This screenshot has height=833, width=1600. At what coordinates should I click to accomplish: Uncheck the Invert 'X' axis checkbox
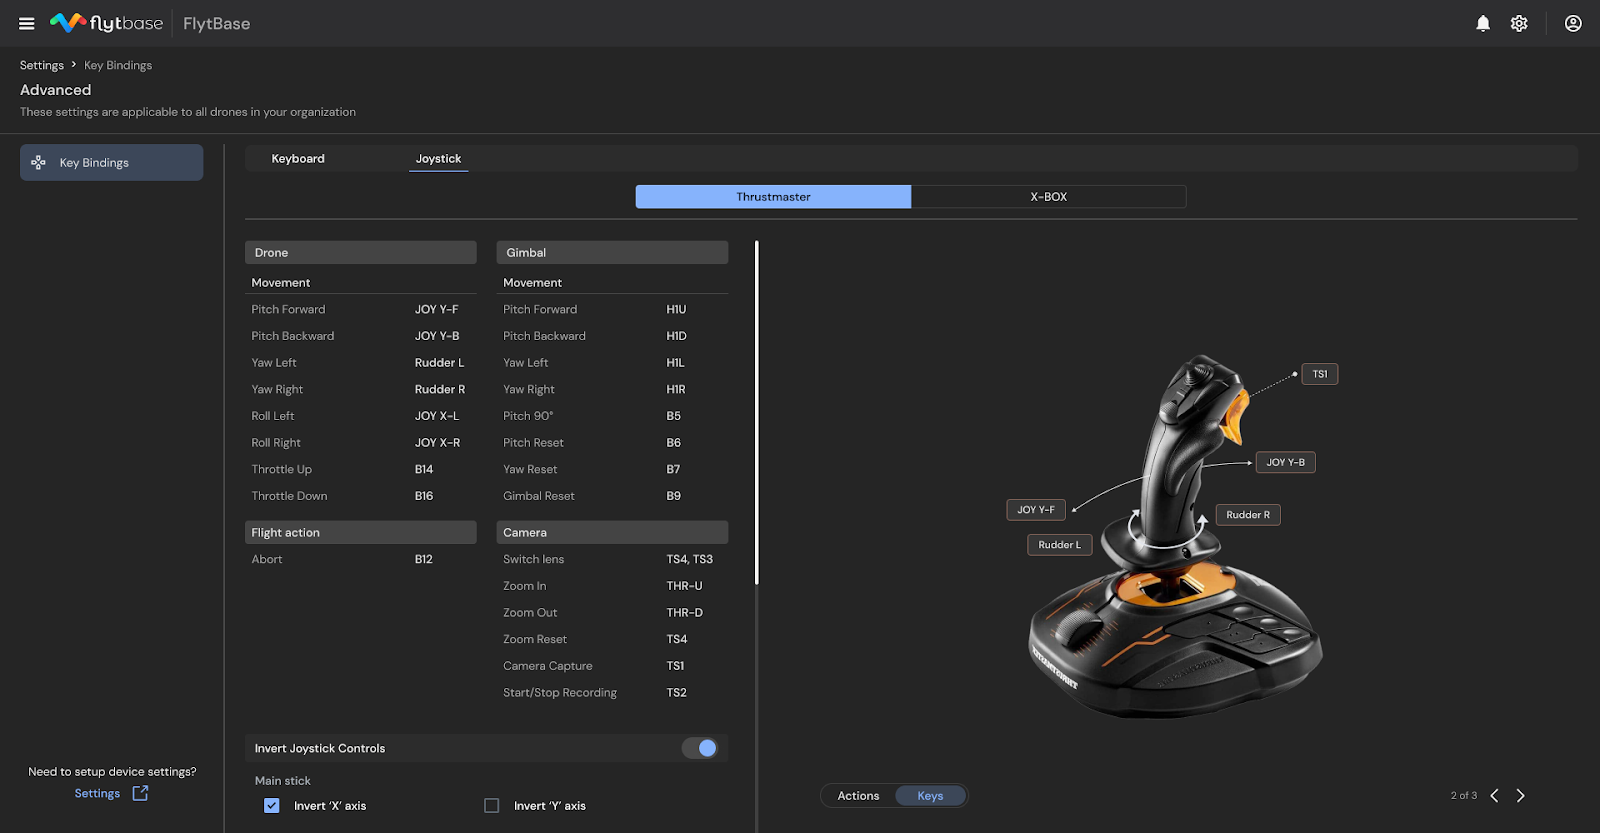pos(272,806)
